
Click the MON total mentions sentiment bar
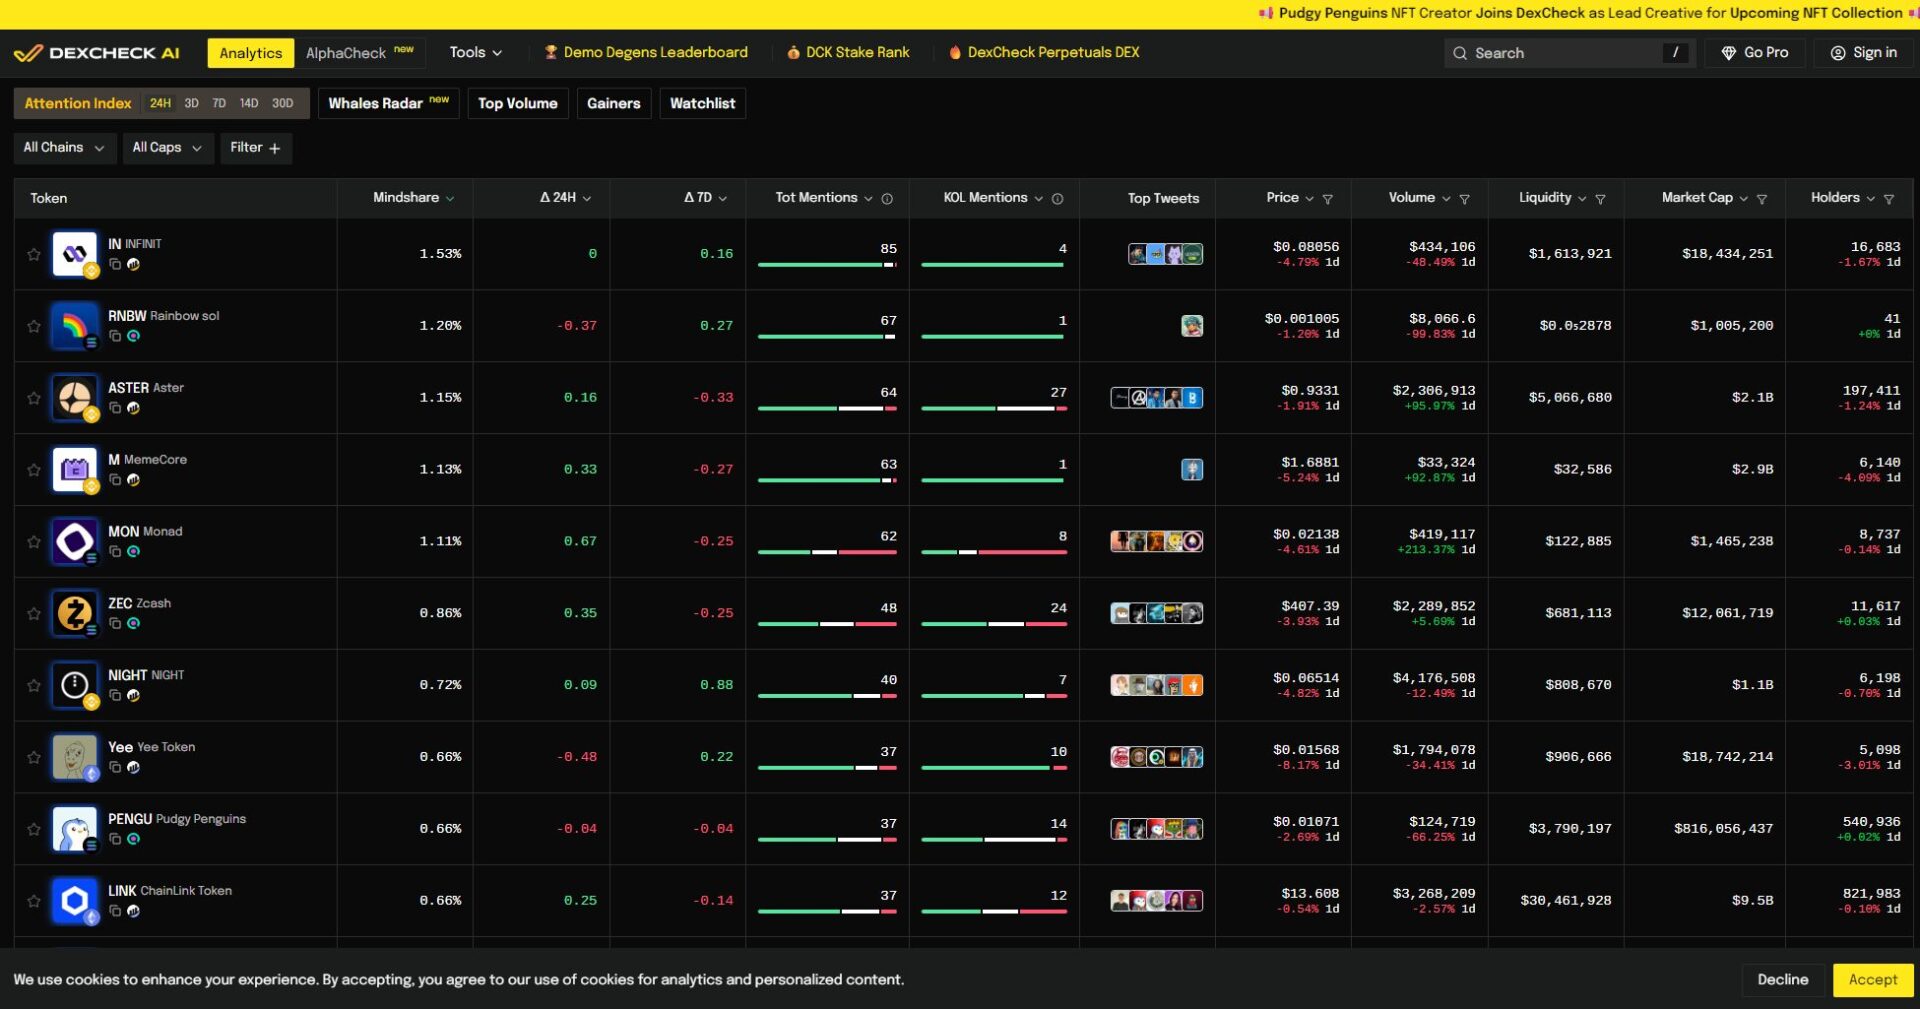pos(827,552)
